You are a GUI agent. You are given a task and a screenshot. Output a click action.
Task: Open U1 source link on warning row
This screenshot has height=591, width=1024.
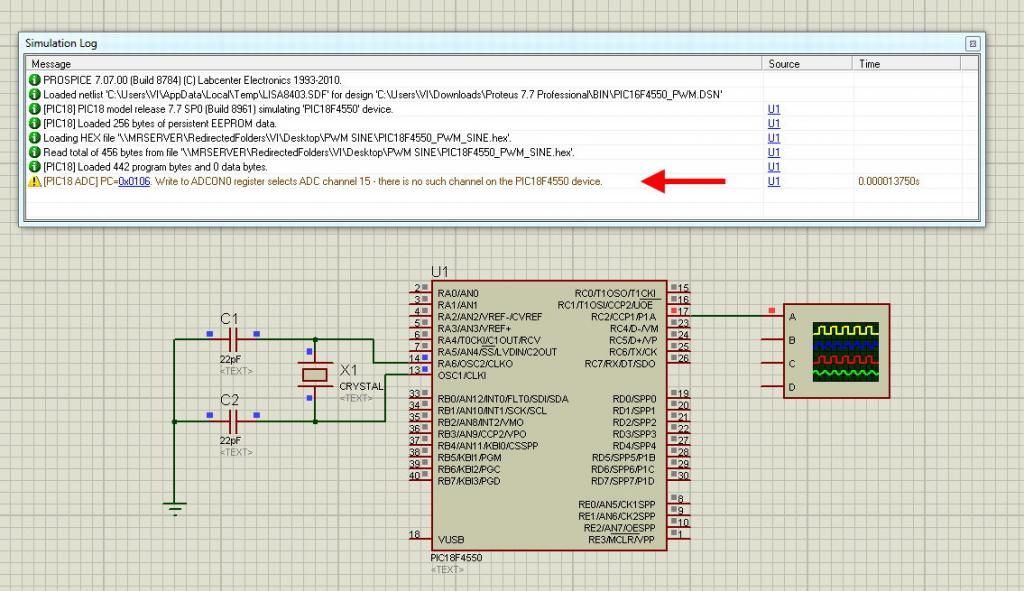pyautogui.click(x=774, y=181)
